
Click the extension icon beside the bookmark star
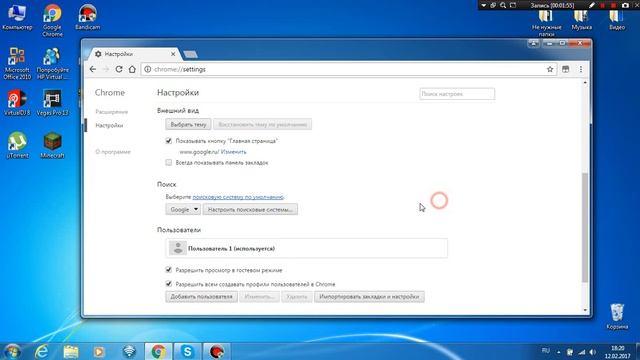point(565,69)
